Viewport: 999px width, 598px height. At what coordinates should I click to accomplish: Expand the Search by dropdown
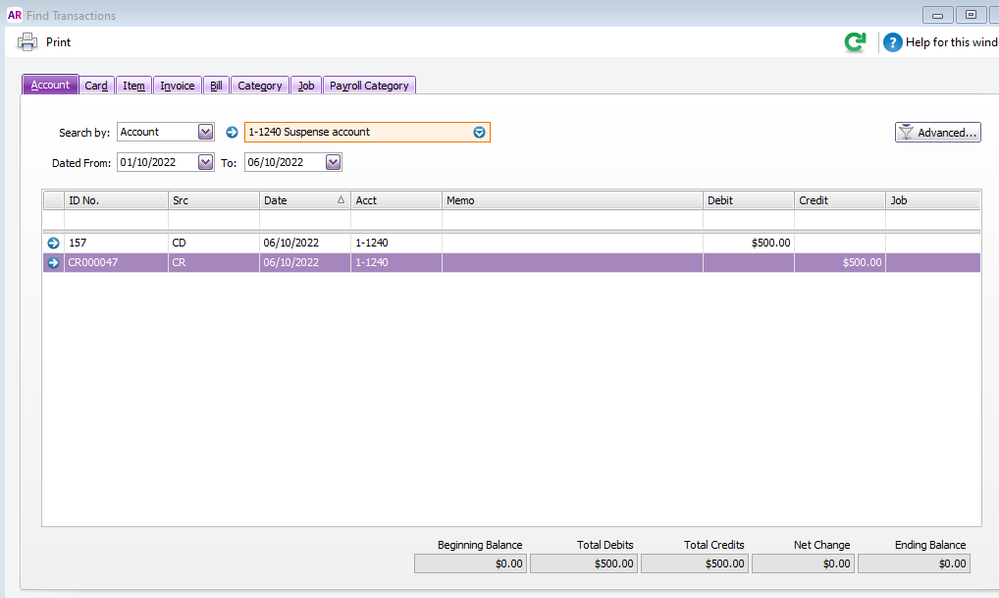click(x=205, y=132)
